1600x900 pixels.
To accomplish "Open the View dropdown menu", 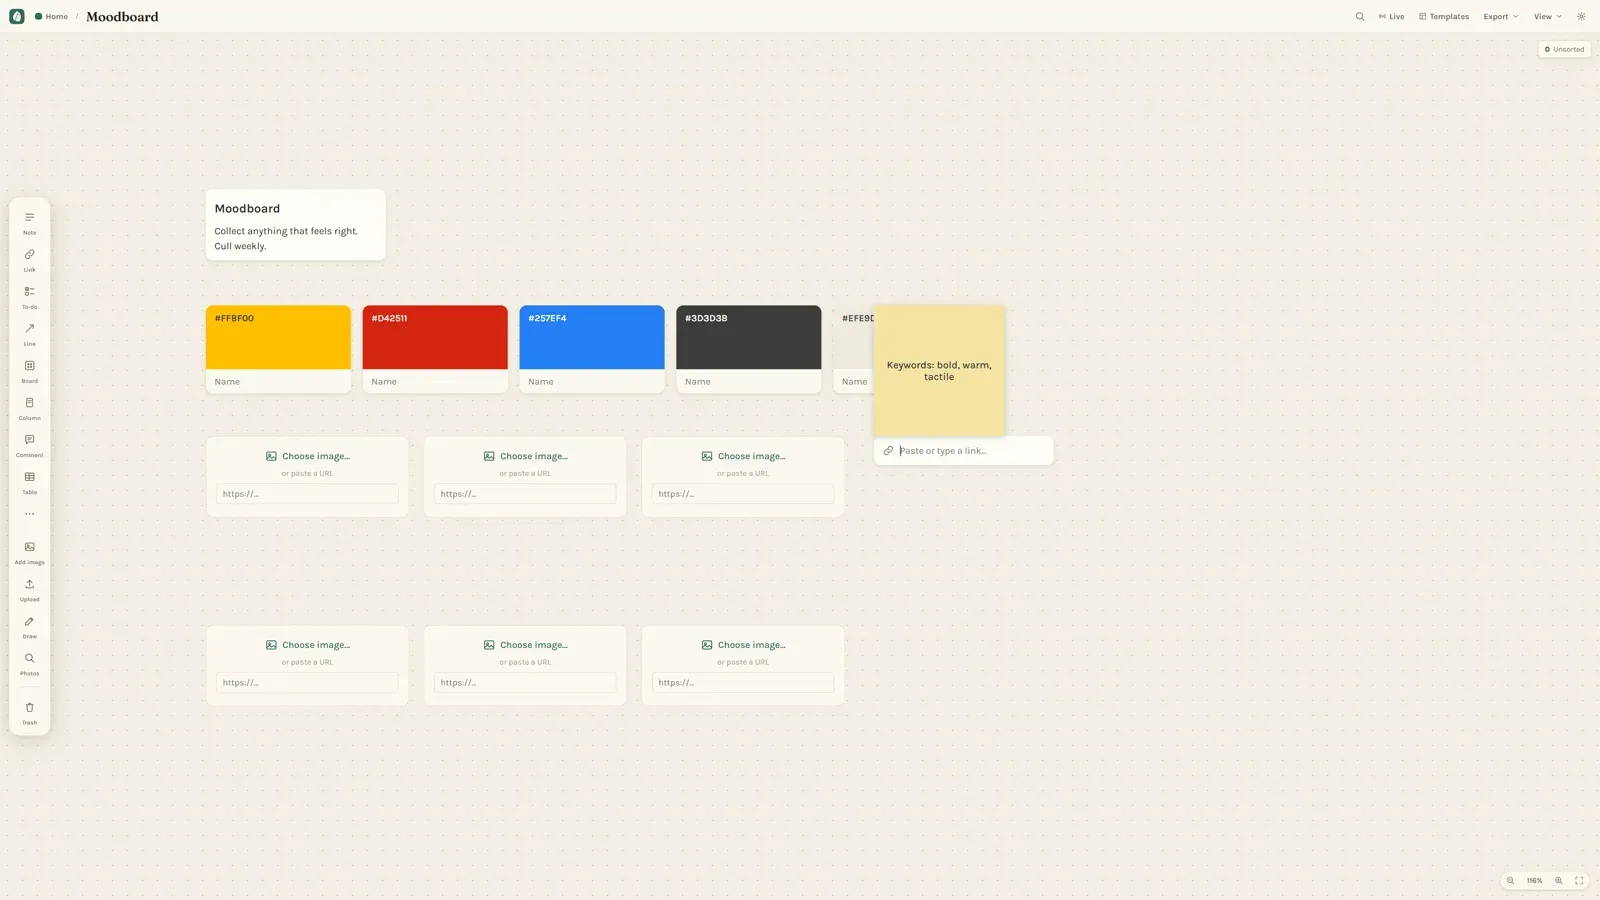I will (x=1547, y=16).
